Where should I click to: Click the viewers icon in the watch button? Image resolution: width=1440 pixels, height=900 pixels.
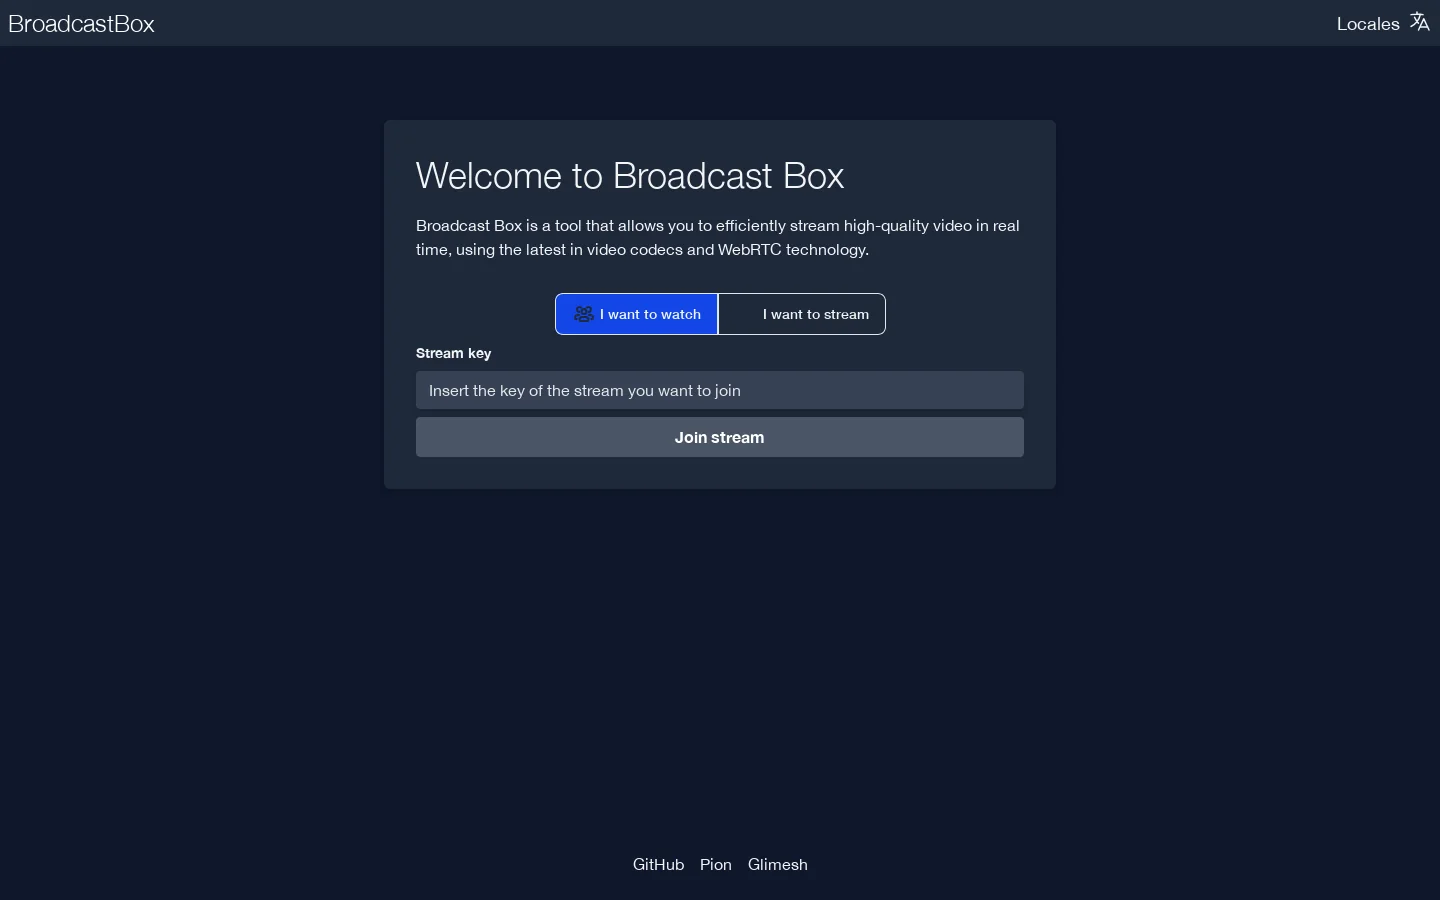click(x=583, y=314)
